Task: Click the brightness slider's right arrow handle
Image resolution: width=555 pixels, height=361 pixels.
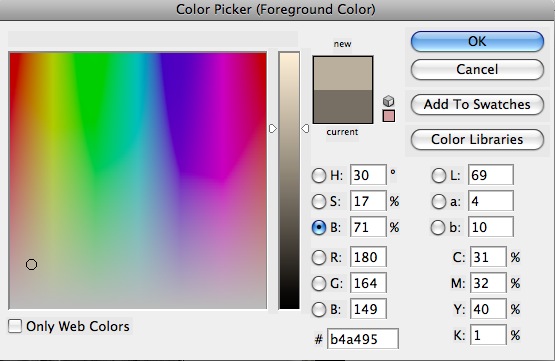Action: [x=305, y=128]
